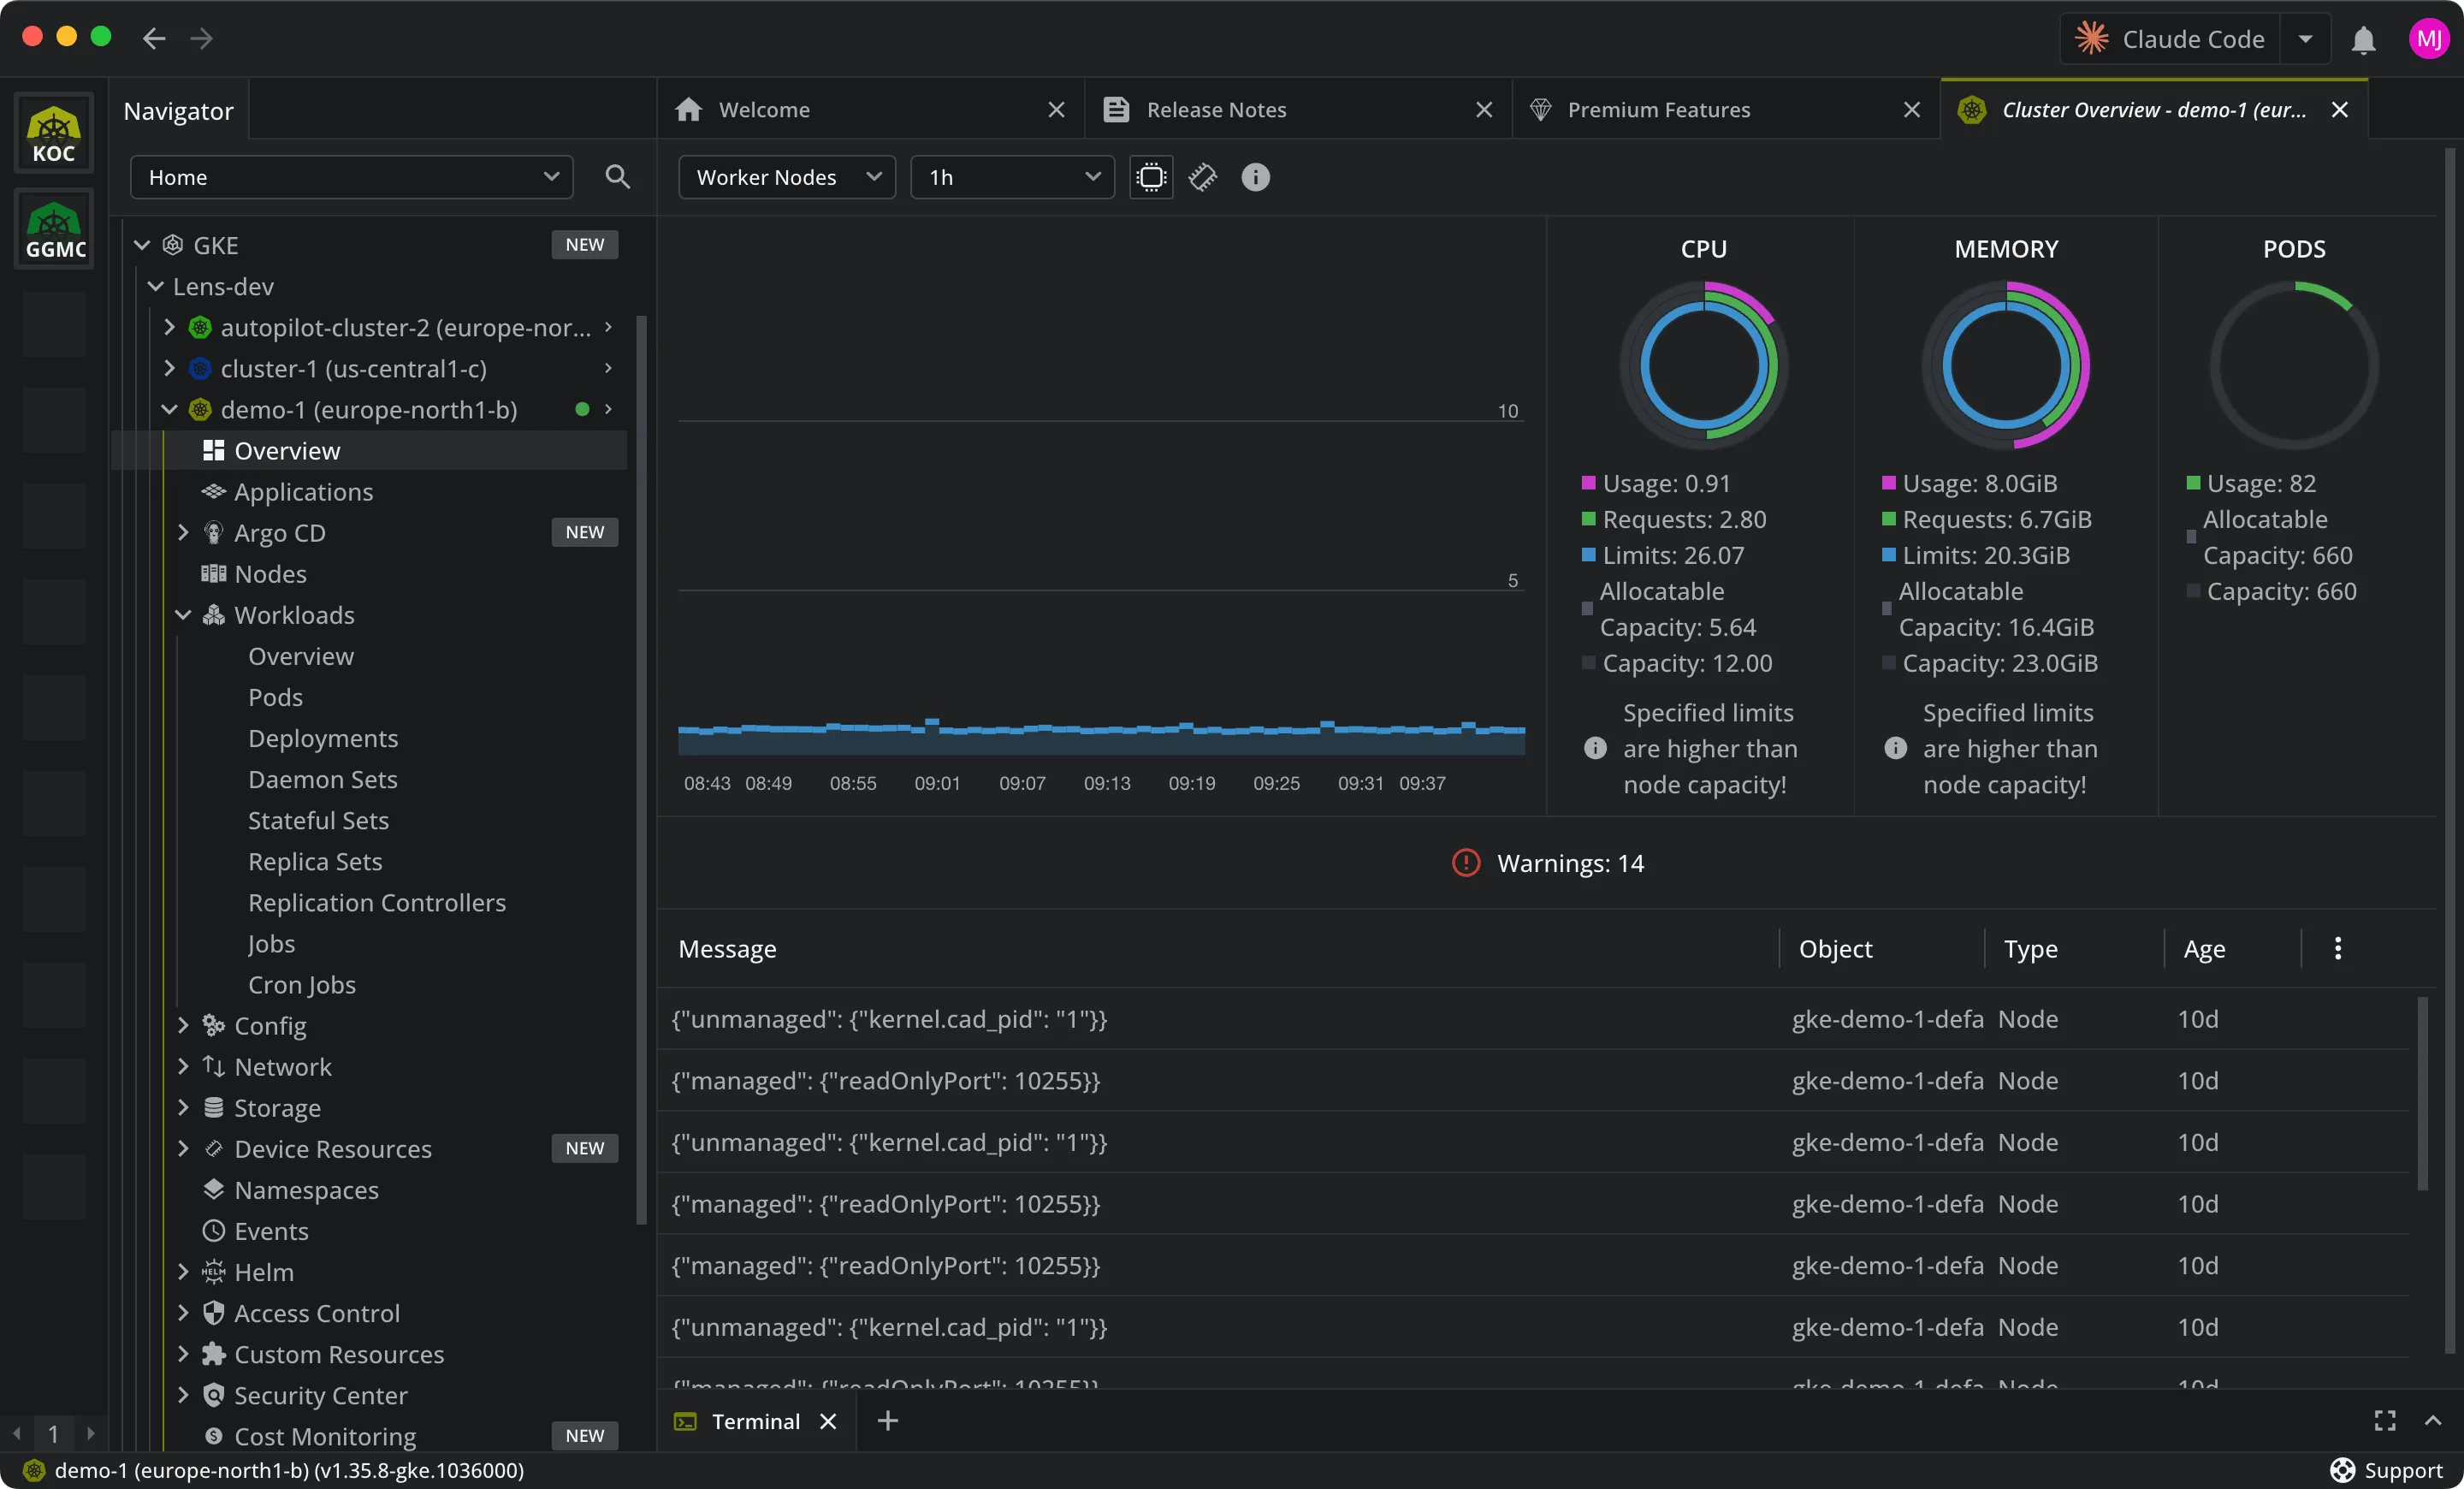Open the notifications bell
2464x1489 pixels.
coord(2363,39)
